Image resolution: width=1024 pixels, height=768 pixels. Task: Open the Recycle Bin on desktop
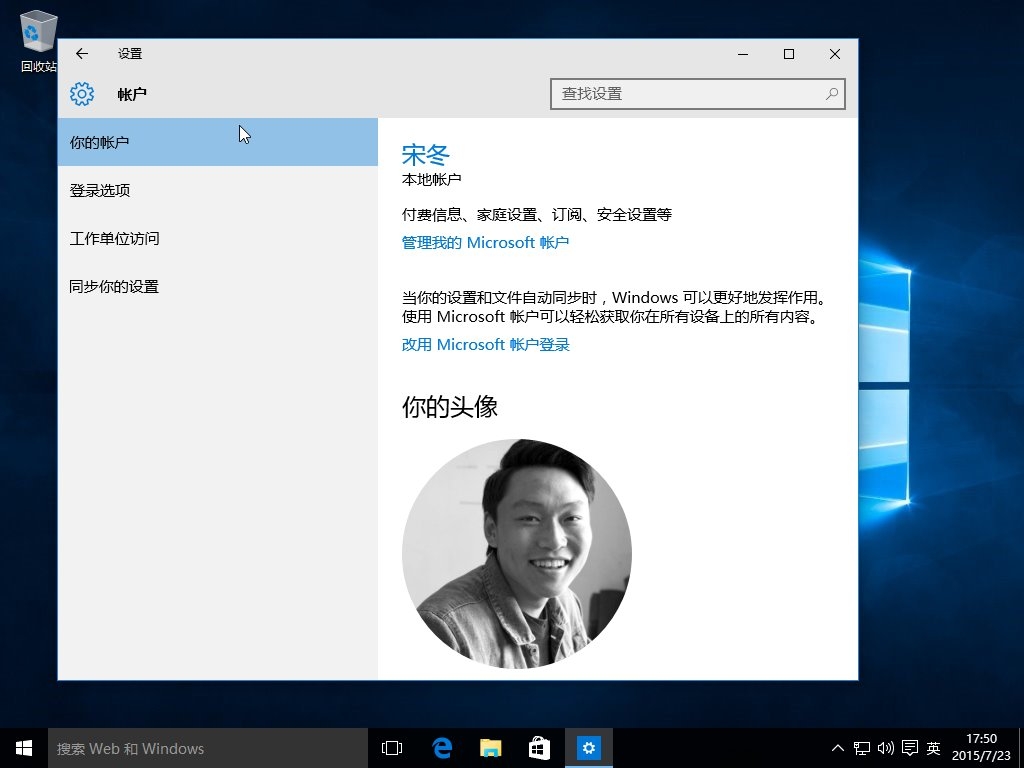(x=39, y=40)
